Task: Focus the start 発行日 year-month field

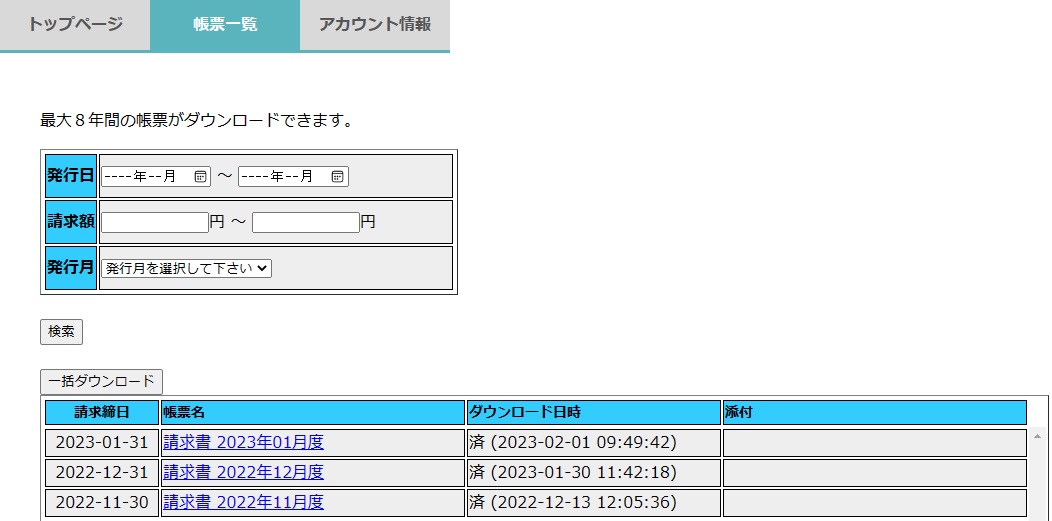Action: coord(145,176)
